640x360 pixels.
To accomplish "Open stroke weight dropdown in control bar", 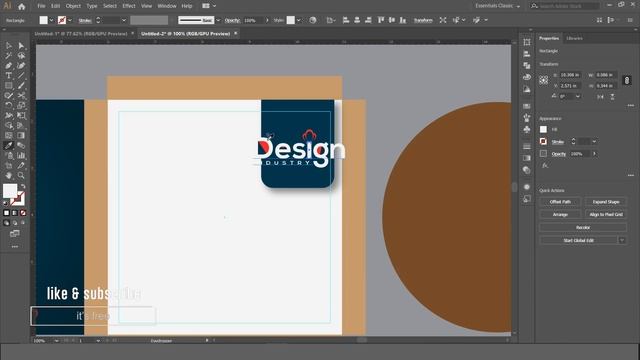I will click(124, 20).
